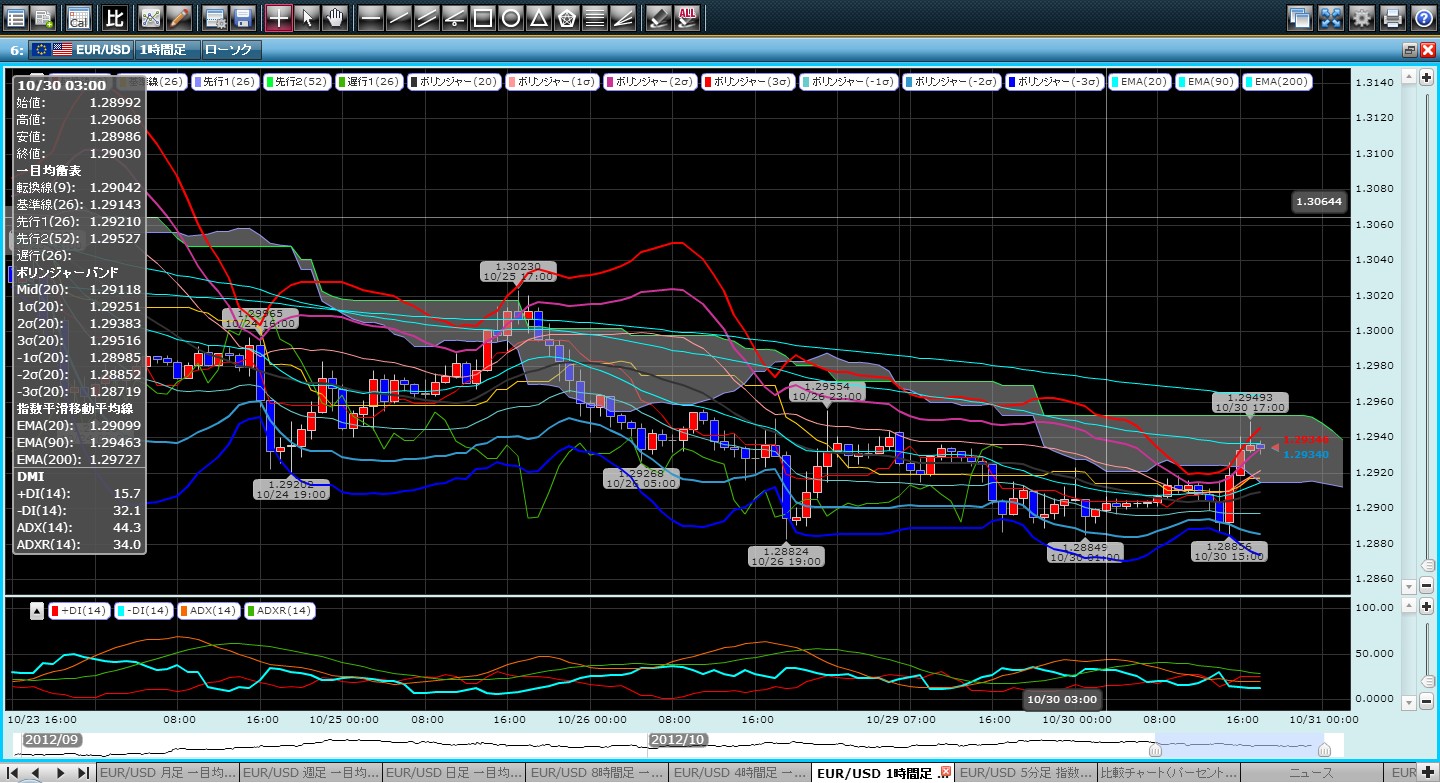Toggle the ボリンジャー(20) indicator legend

click(451, 82)
